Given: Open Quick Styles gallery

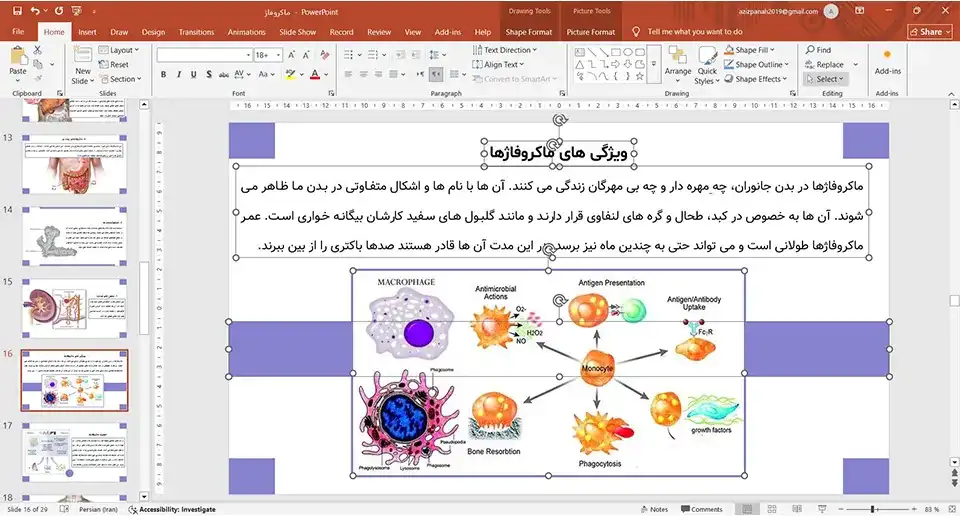Looking at the screenshot, I should [707, 66].
